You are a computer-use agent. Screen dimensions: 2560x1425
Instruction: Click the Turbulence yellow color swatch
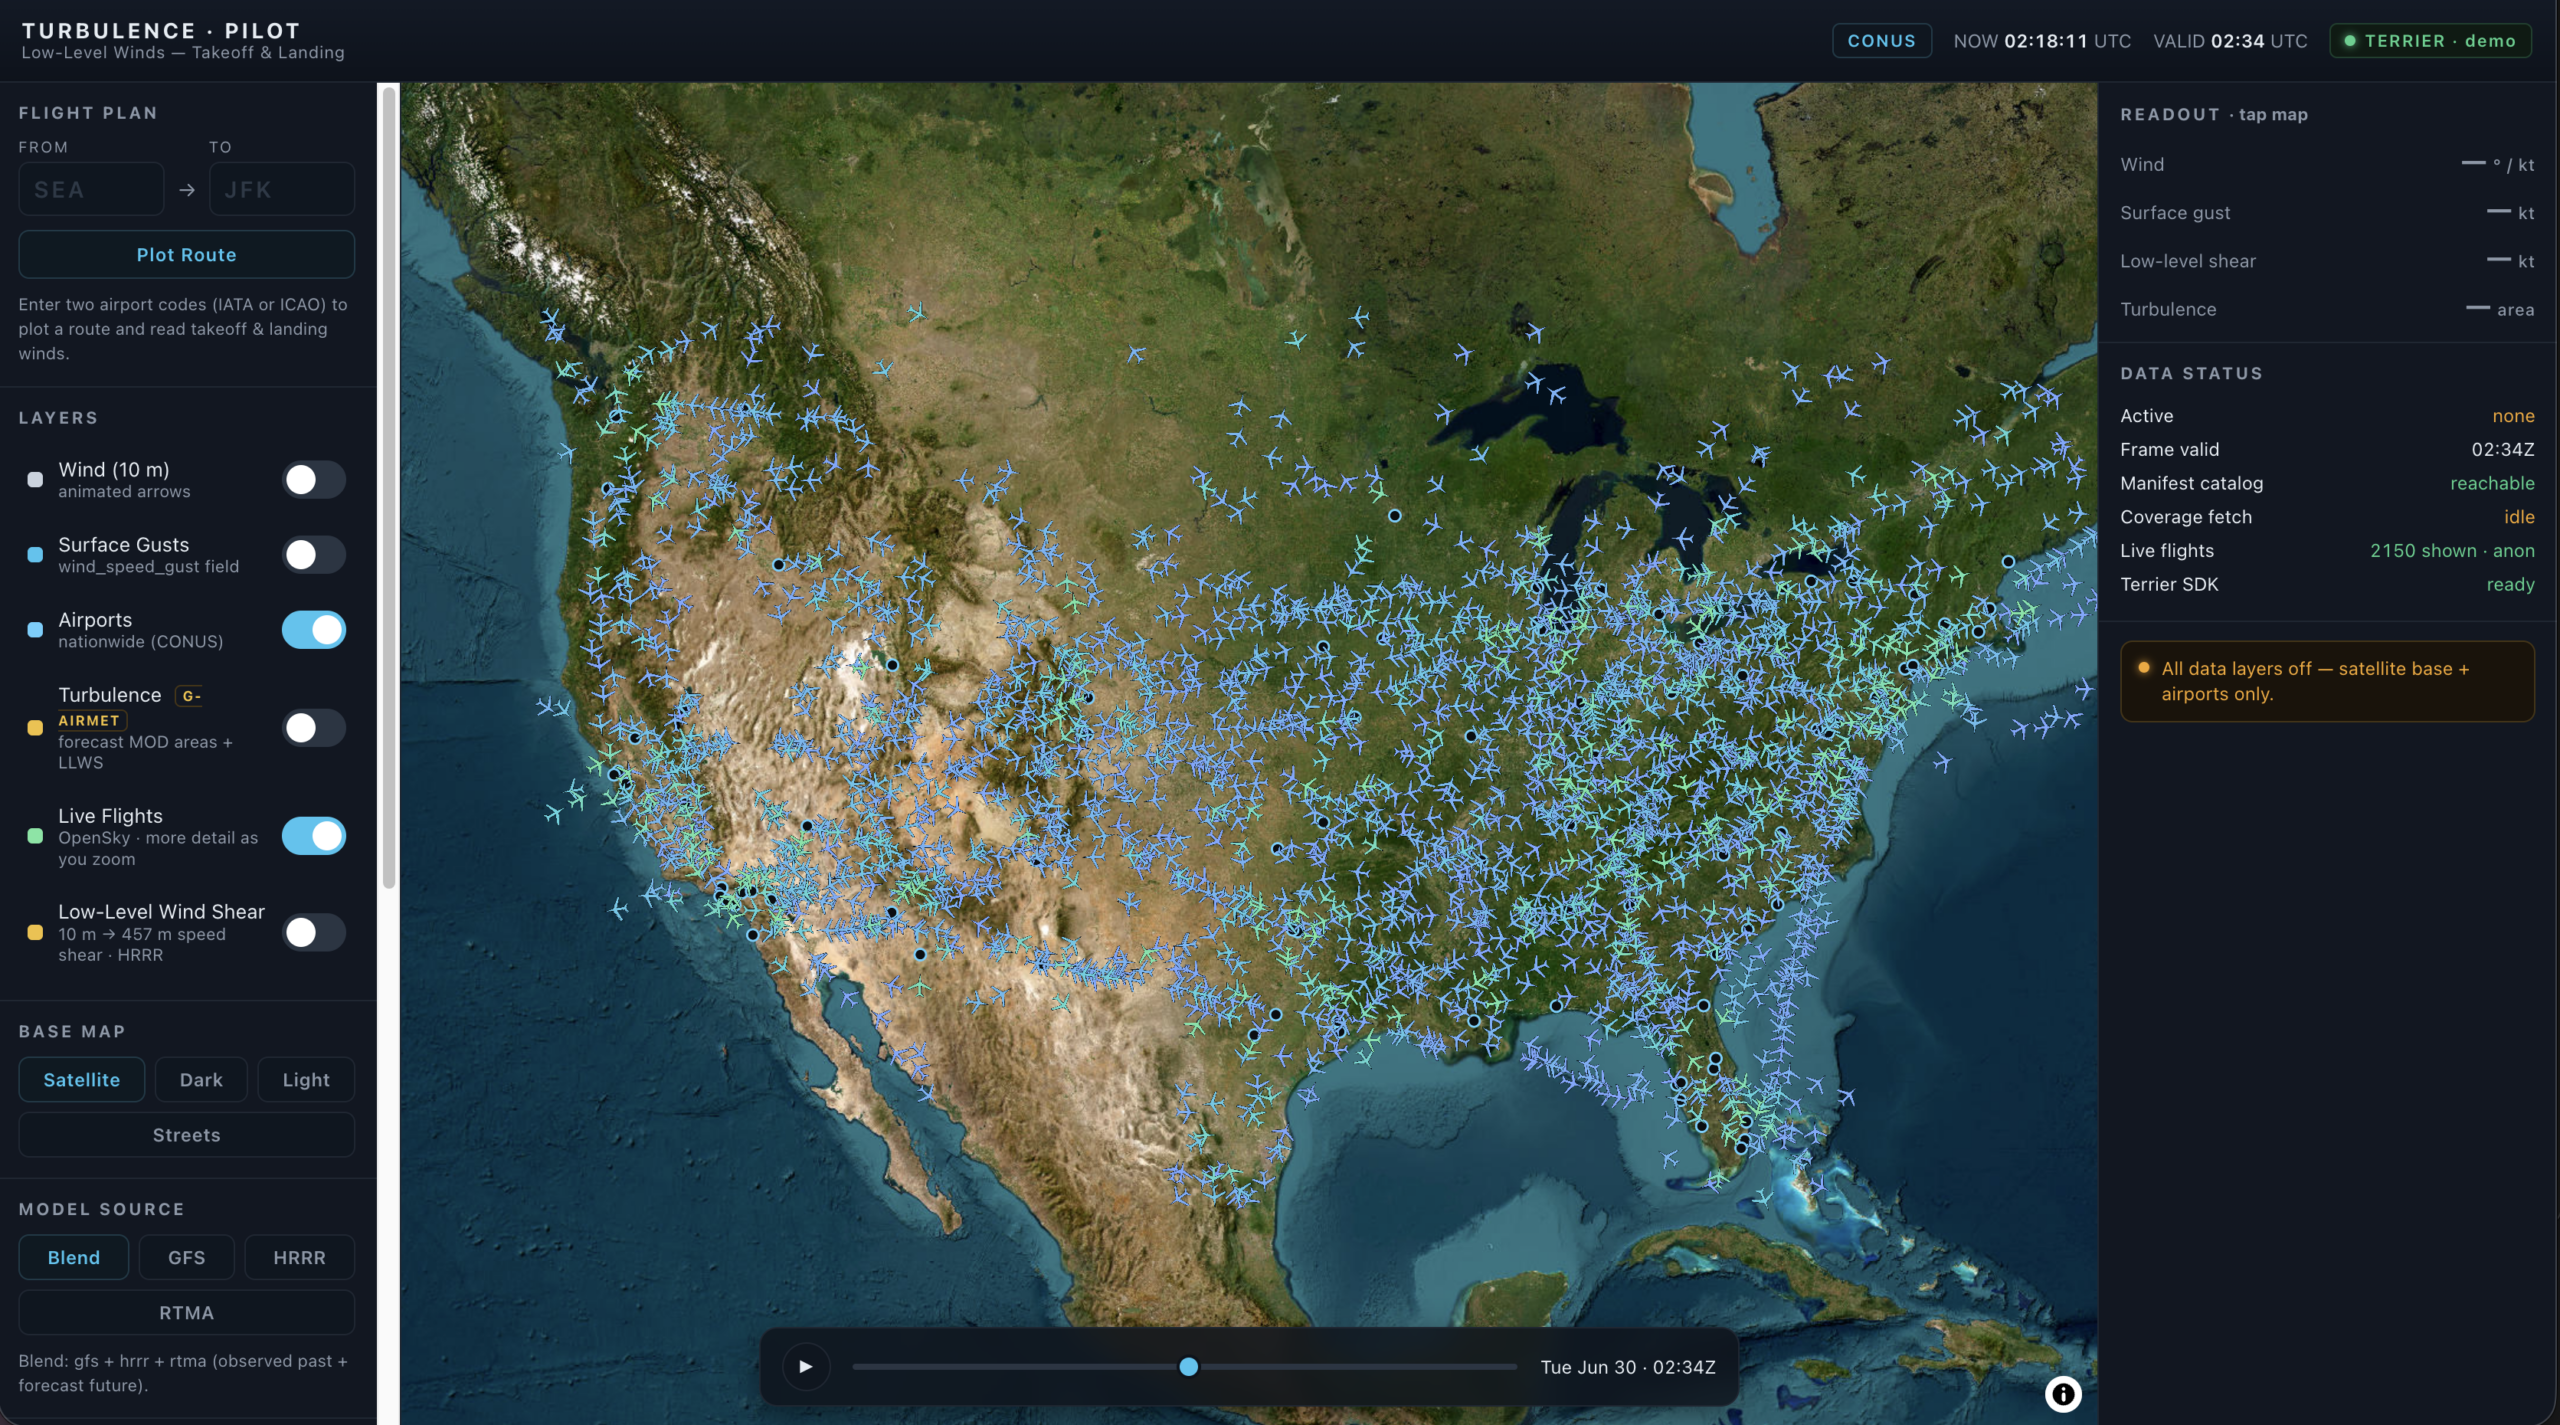(x=35, y=728)
